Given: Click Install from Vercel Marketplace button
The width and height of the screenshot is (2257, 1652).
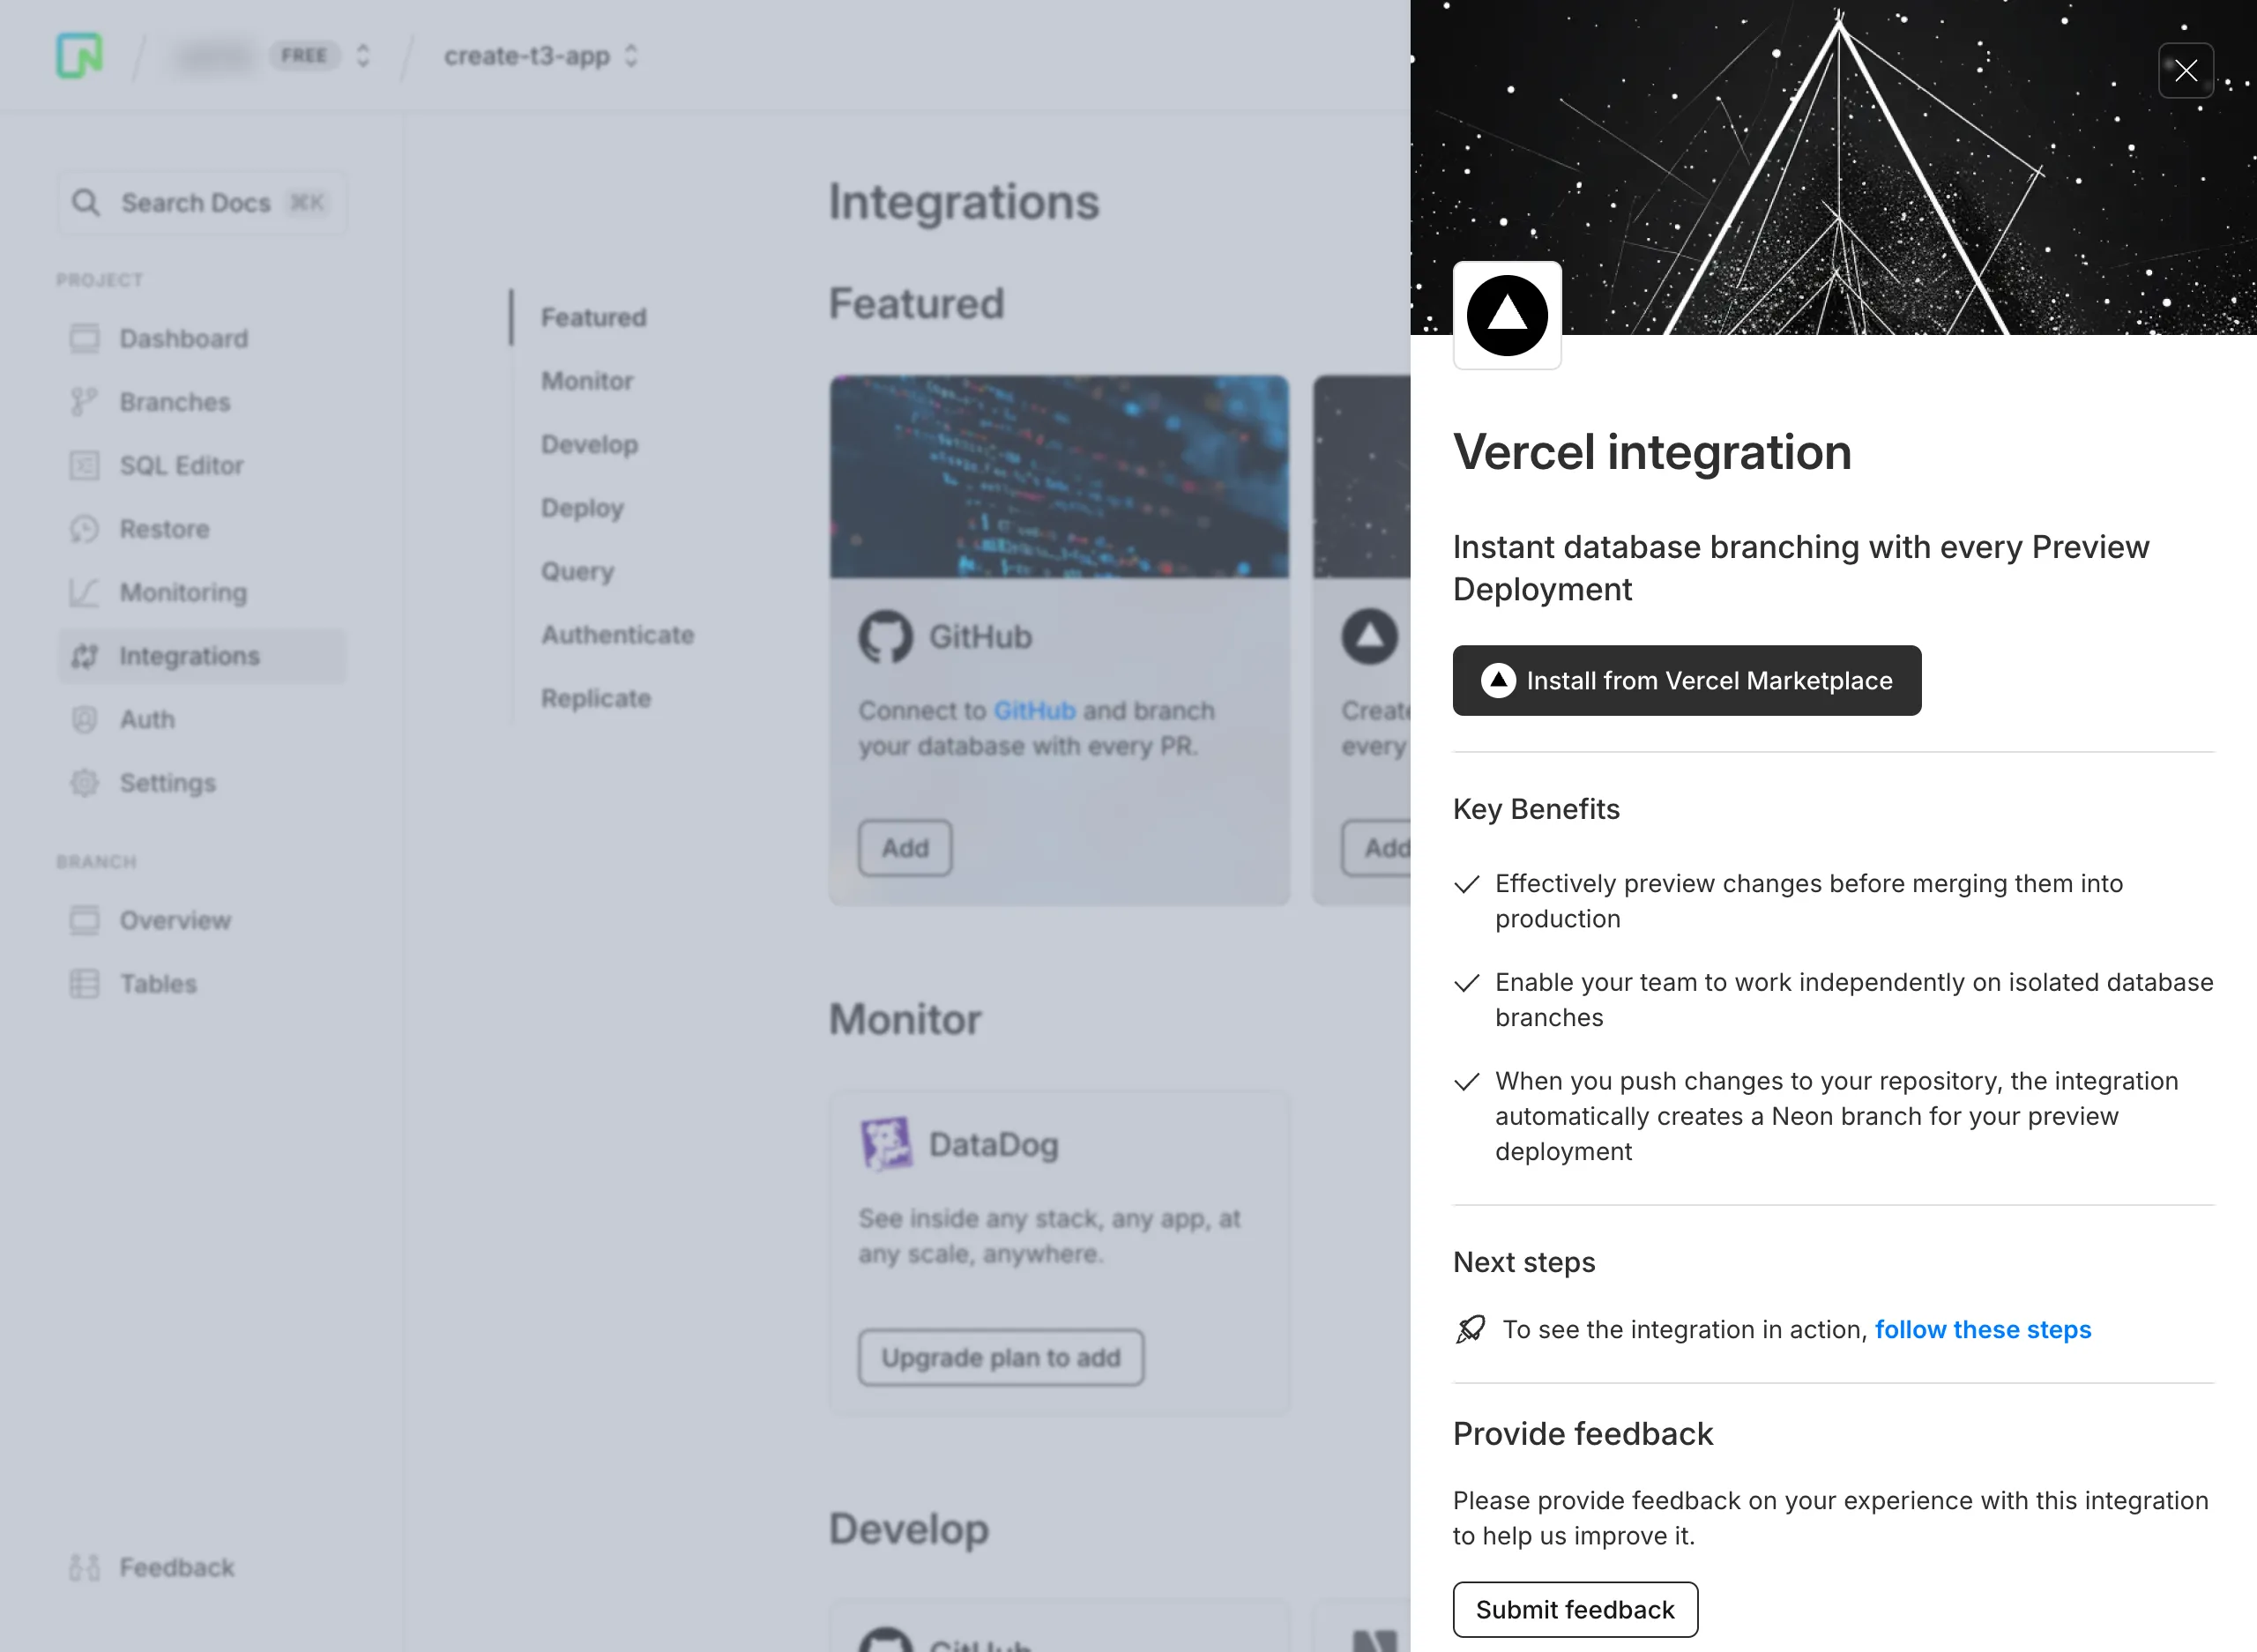Looking at the screenshot, I should pyautogui.click(x=1687, y=680).
